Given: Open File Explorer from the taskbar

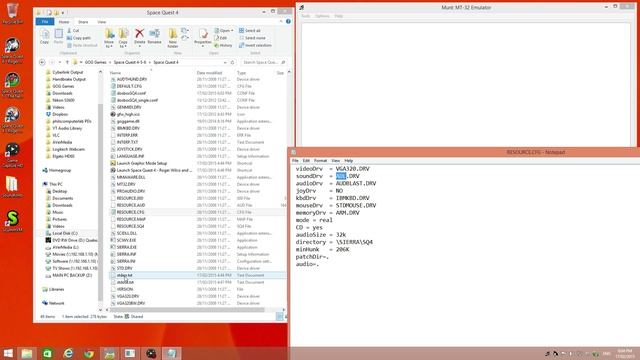Looking at the screenshot, I should point(27,353).
